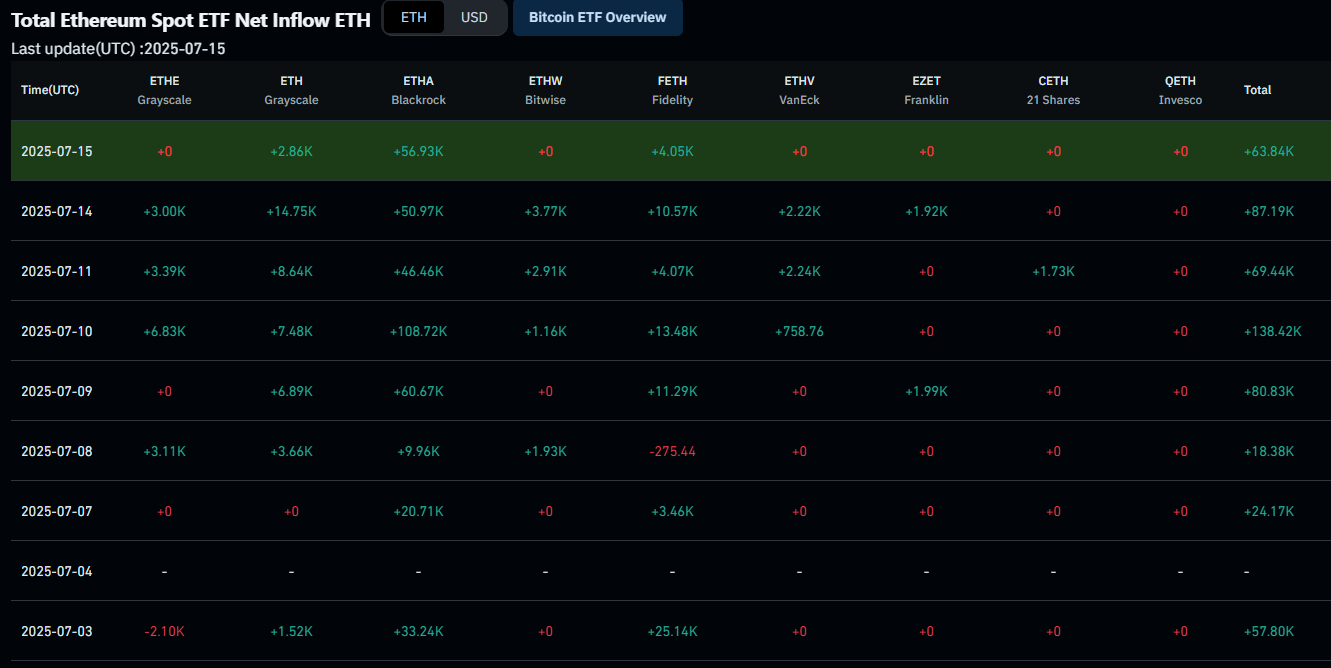
Task: Select the 2025-07-14 total +87.19K cell
Action: pyautogui.click(x=1268, y=211)
